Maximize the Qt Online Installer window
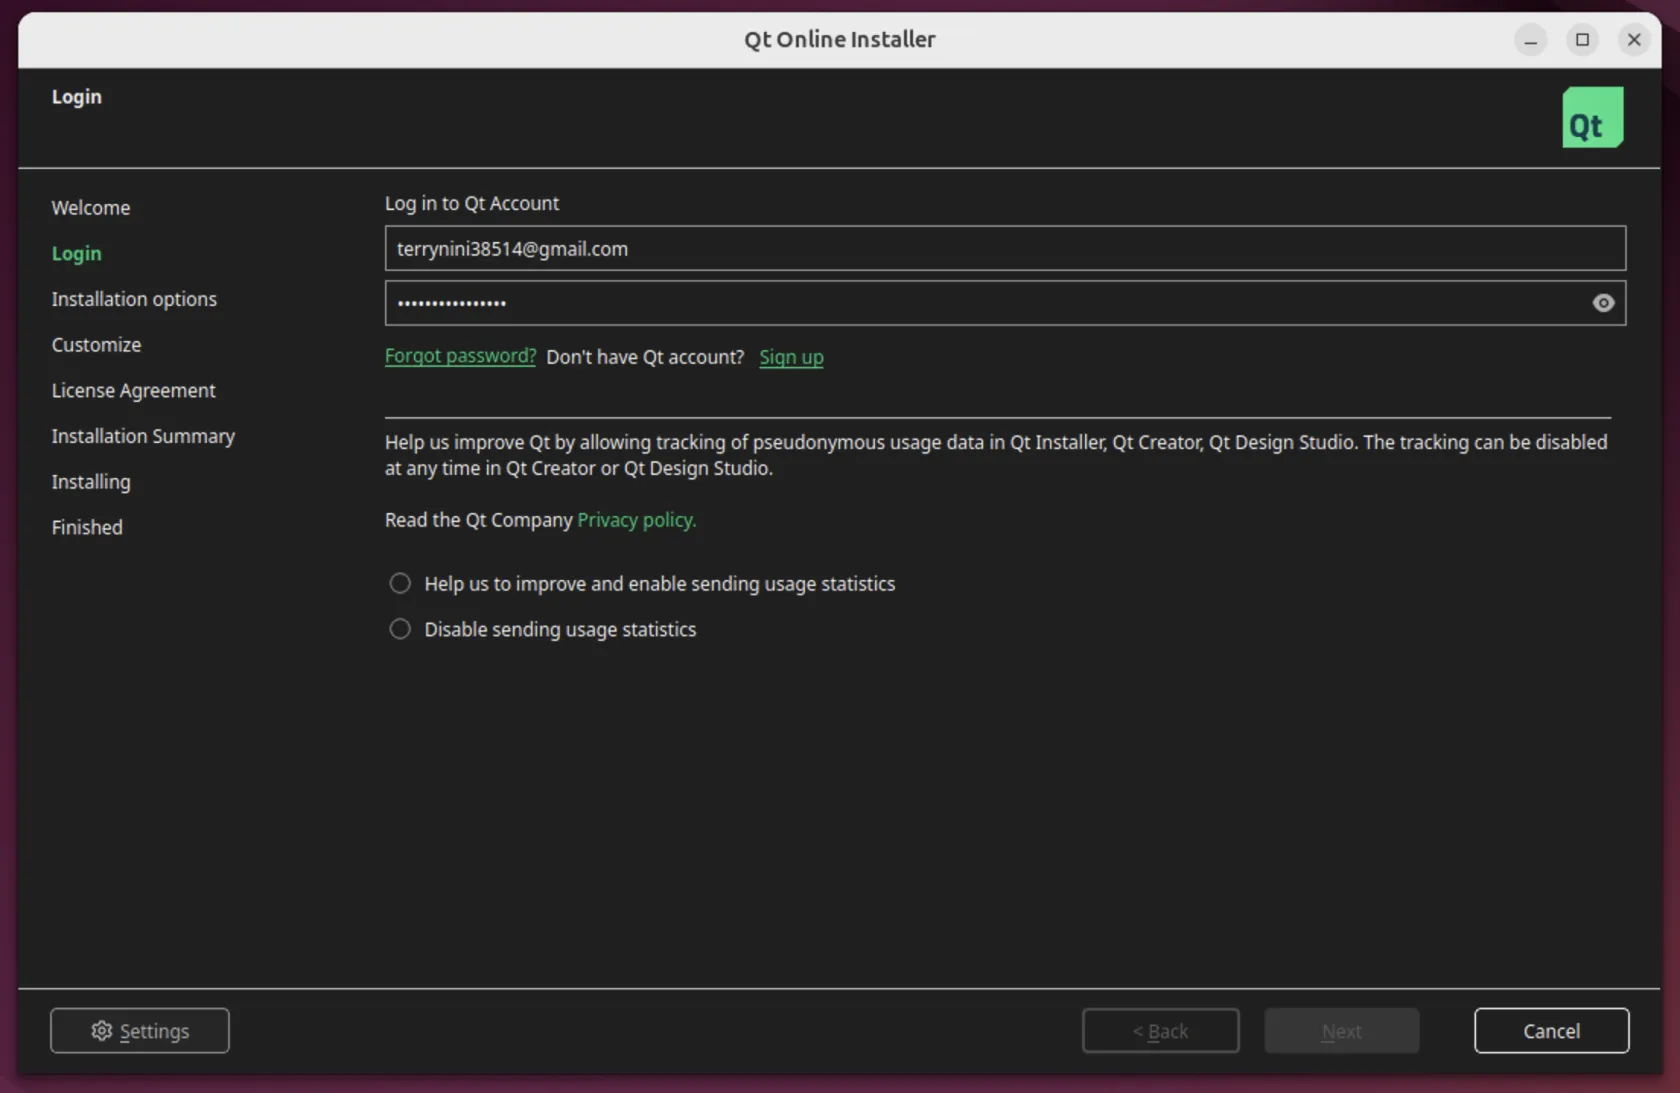Viewport: 1680px width, 1093px height. coord(1582,40)
